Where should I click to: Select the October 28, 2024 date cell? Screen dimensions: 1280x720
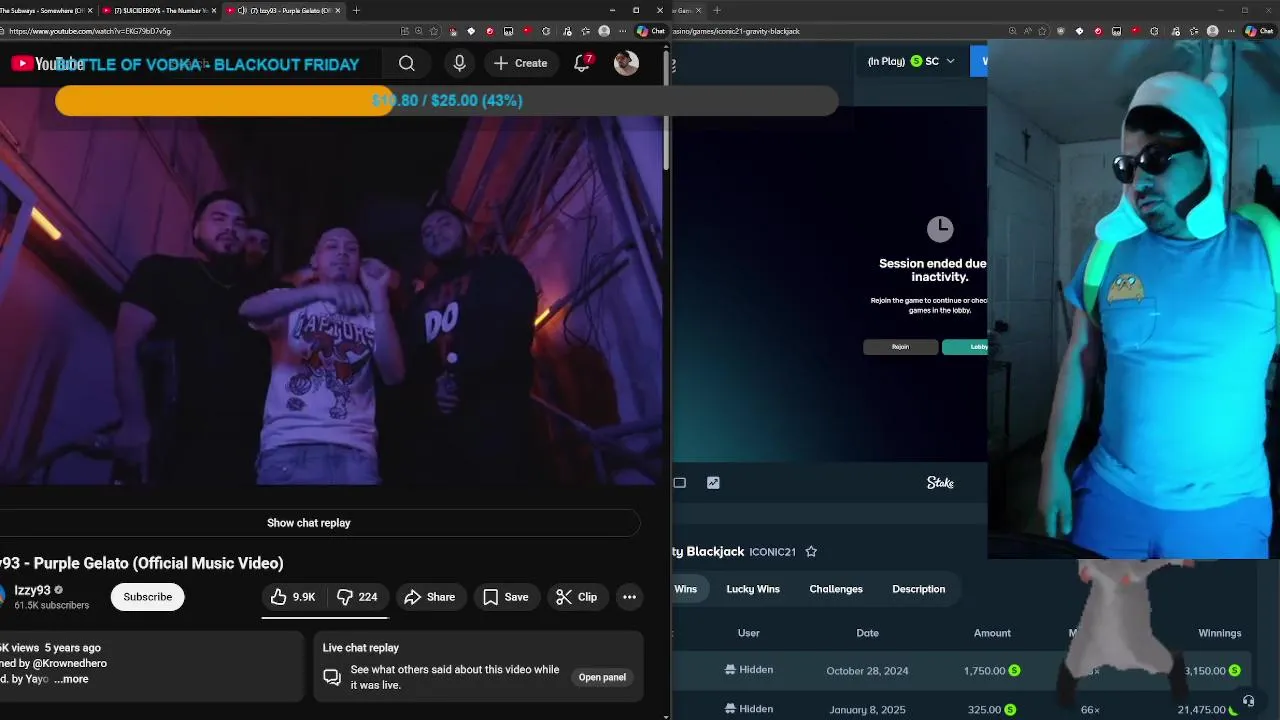(867, 671)
